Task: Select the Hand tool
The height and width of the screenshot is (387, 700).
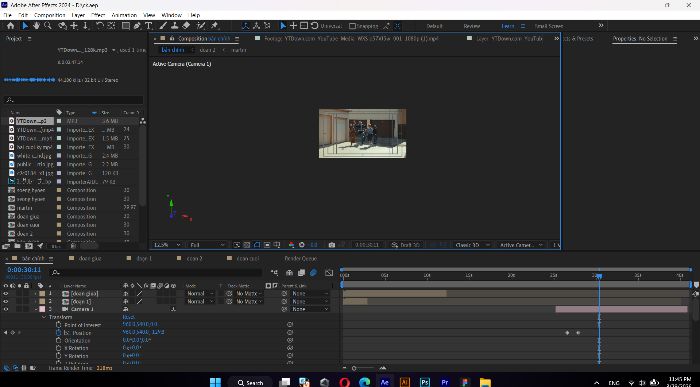Action: [x=36, y=26]
